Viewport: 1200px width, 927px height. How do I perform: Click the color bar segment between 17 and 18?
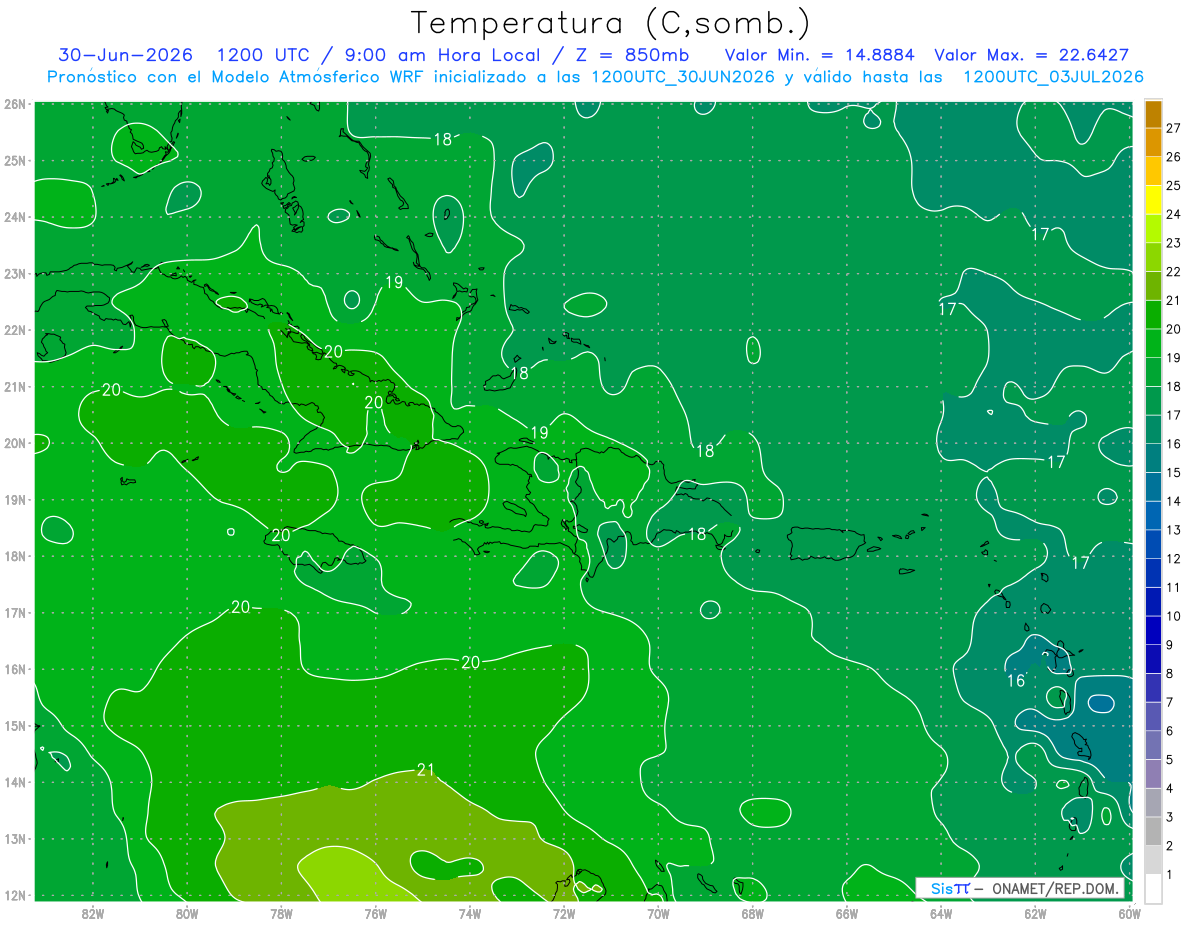point(1153,400)
